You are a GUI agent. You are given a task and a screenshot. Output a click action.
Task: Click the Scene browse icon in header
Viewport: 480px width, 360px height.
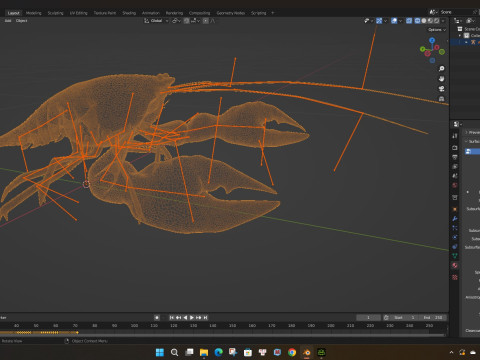(433, 12)
